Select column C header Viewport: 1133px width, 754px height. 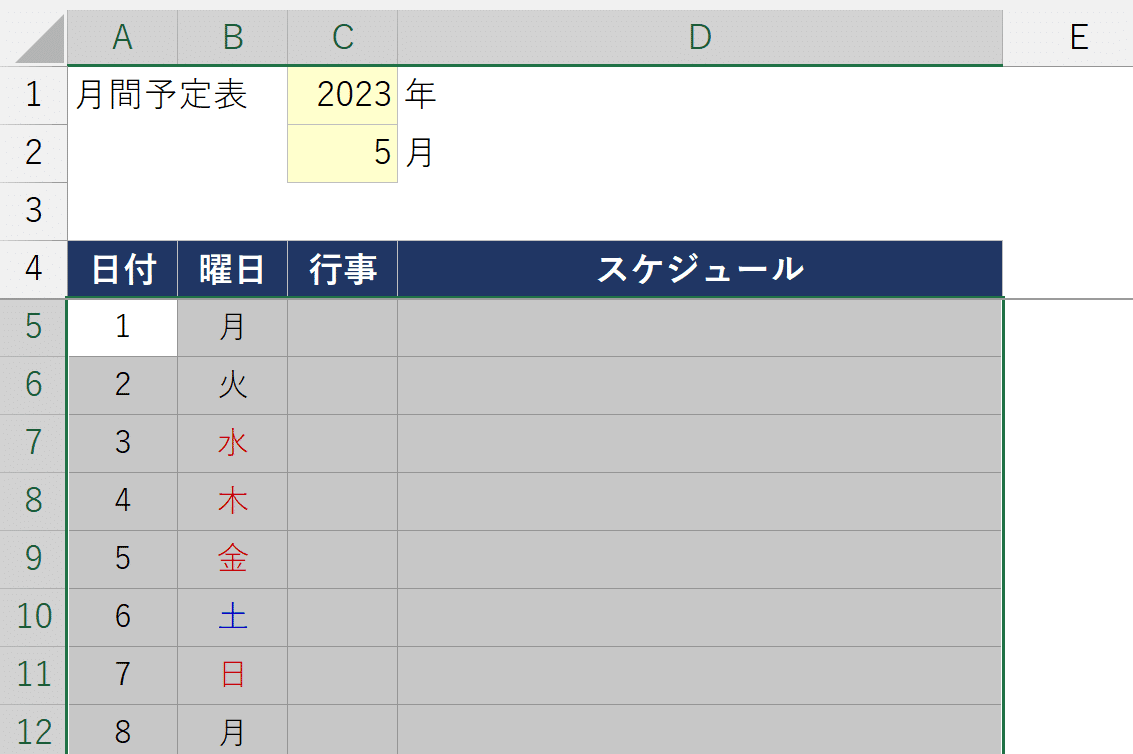[343, 37]
